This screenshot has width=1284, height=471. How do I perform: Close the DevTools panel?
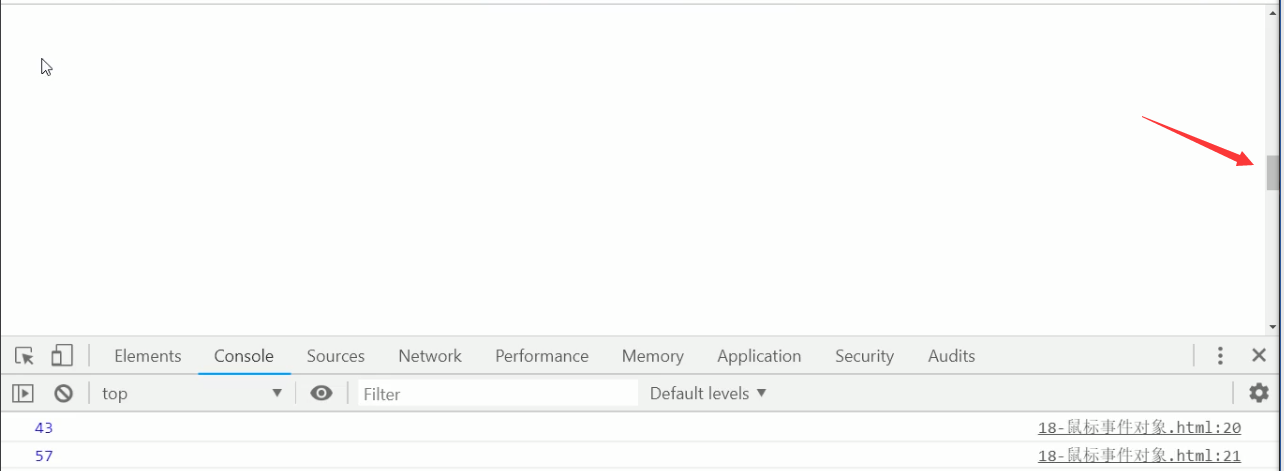1259,355
